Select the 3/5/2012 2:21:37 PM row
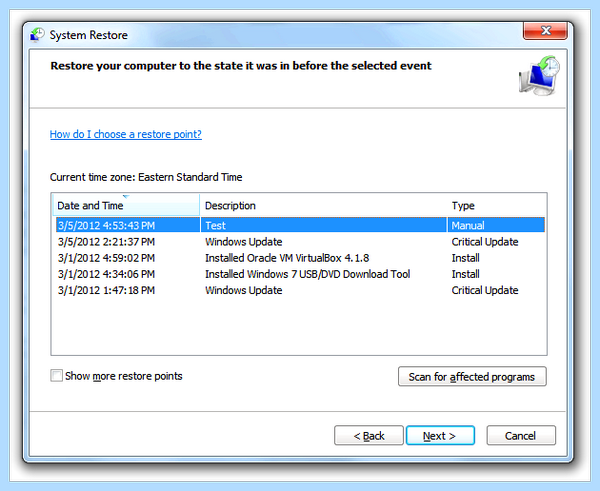This screenshot has width=600, height=491. pyautogui.click(x=300, y=241)
